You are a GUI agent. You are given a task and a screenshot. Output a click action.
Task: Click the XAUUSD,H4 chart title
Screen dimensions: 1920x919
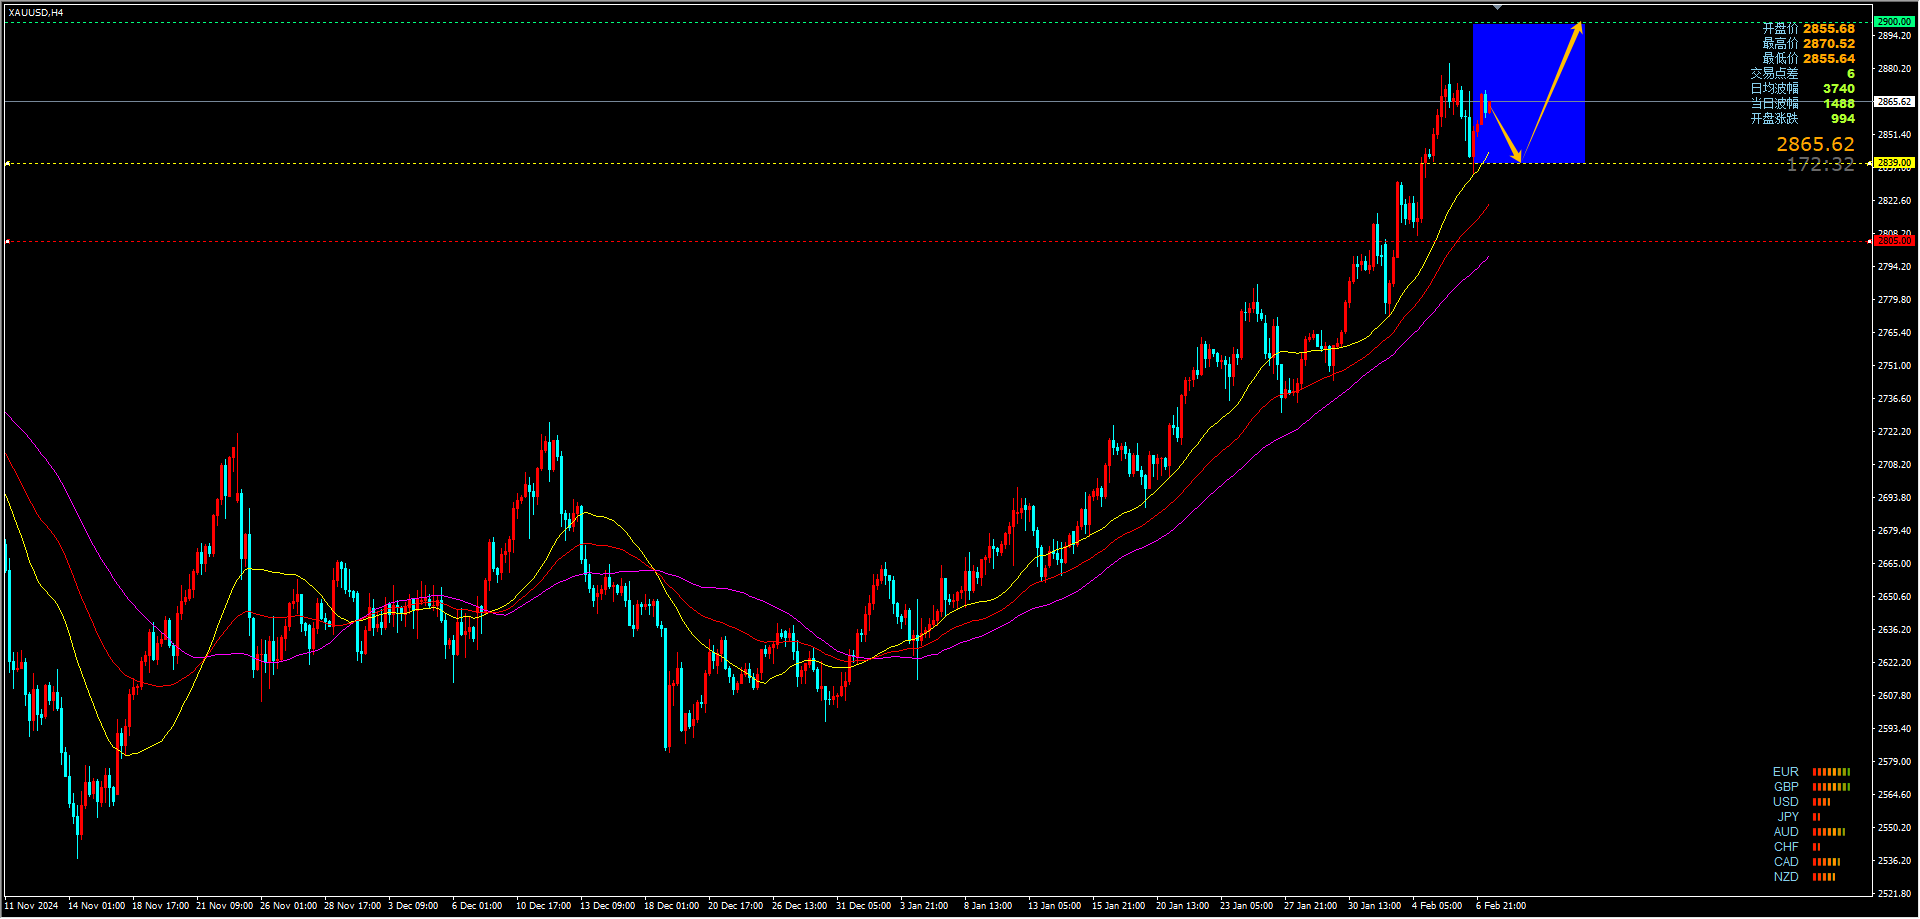[36, 12]
